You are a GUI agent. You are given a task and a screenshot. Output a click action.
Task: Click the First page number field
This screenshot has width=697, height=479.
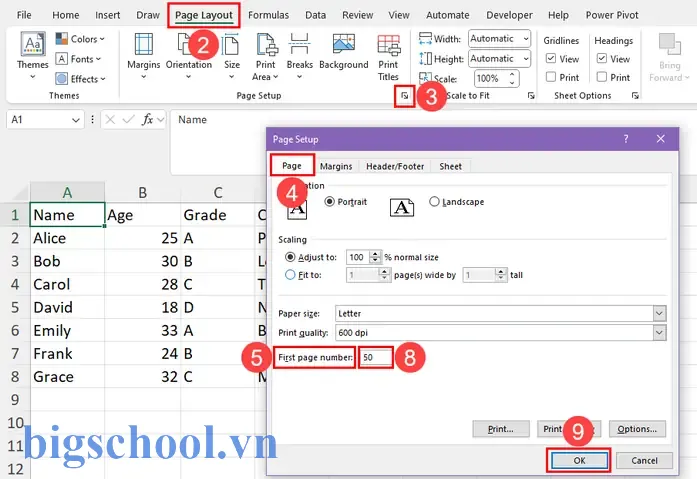tap(376, 357)
